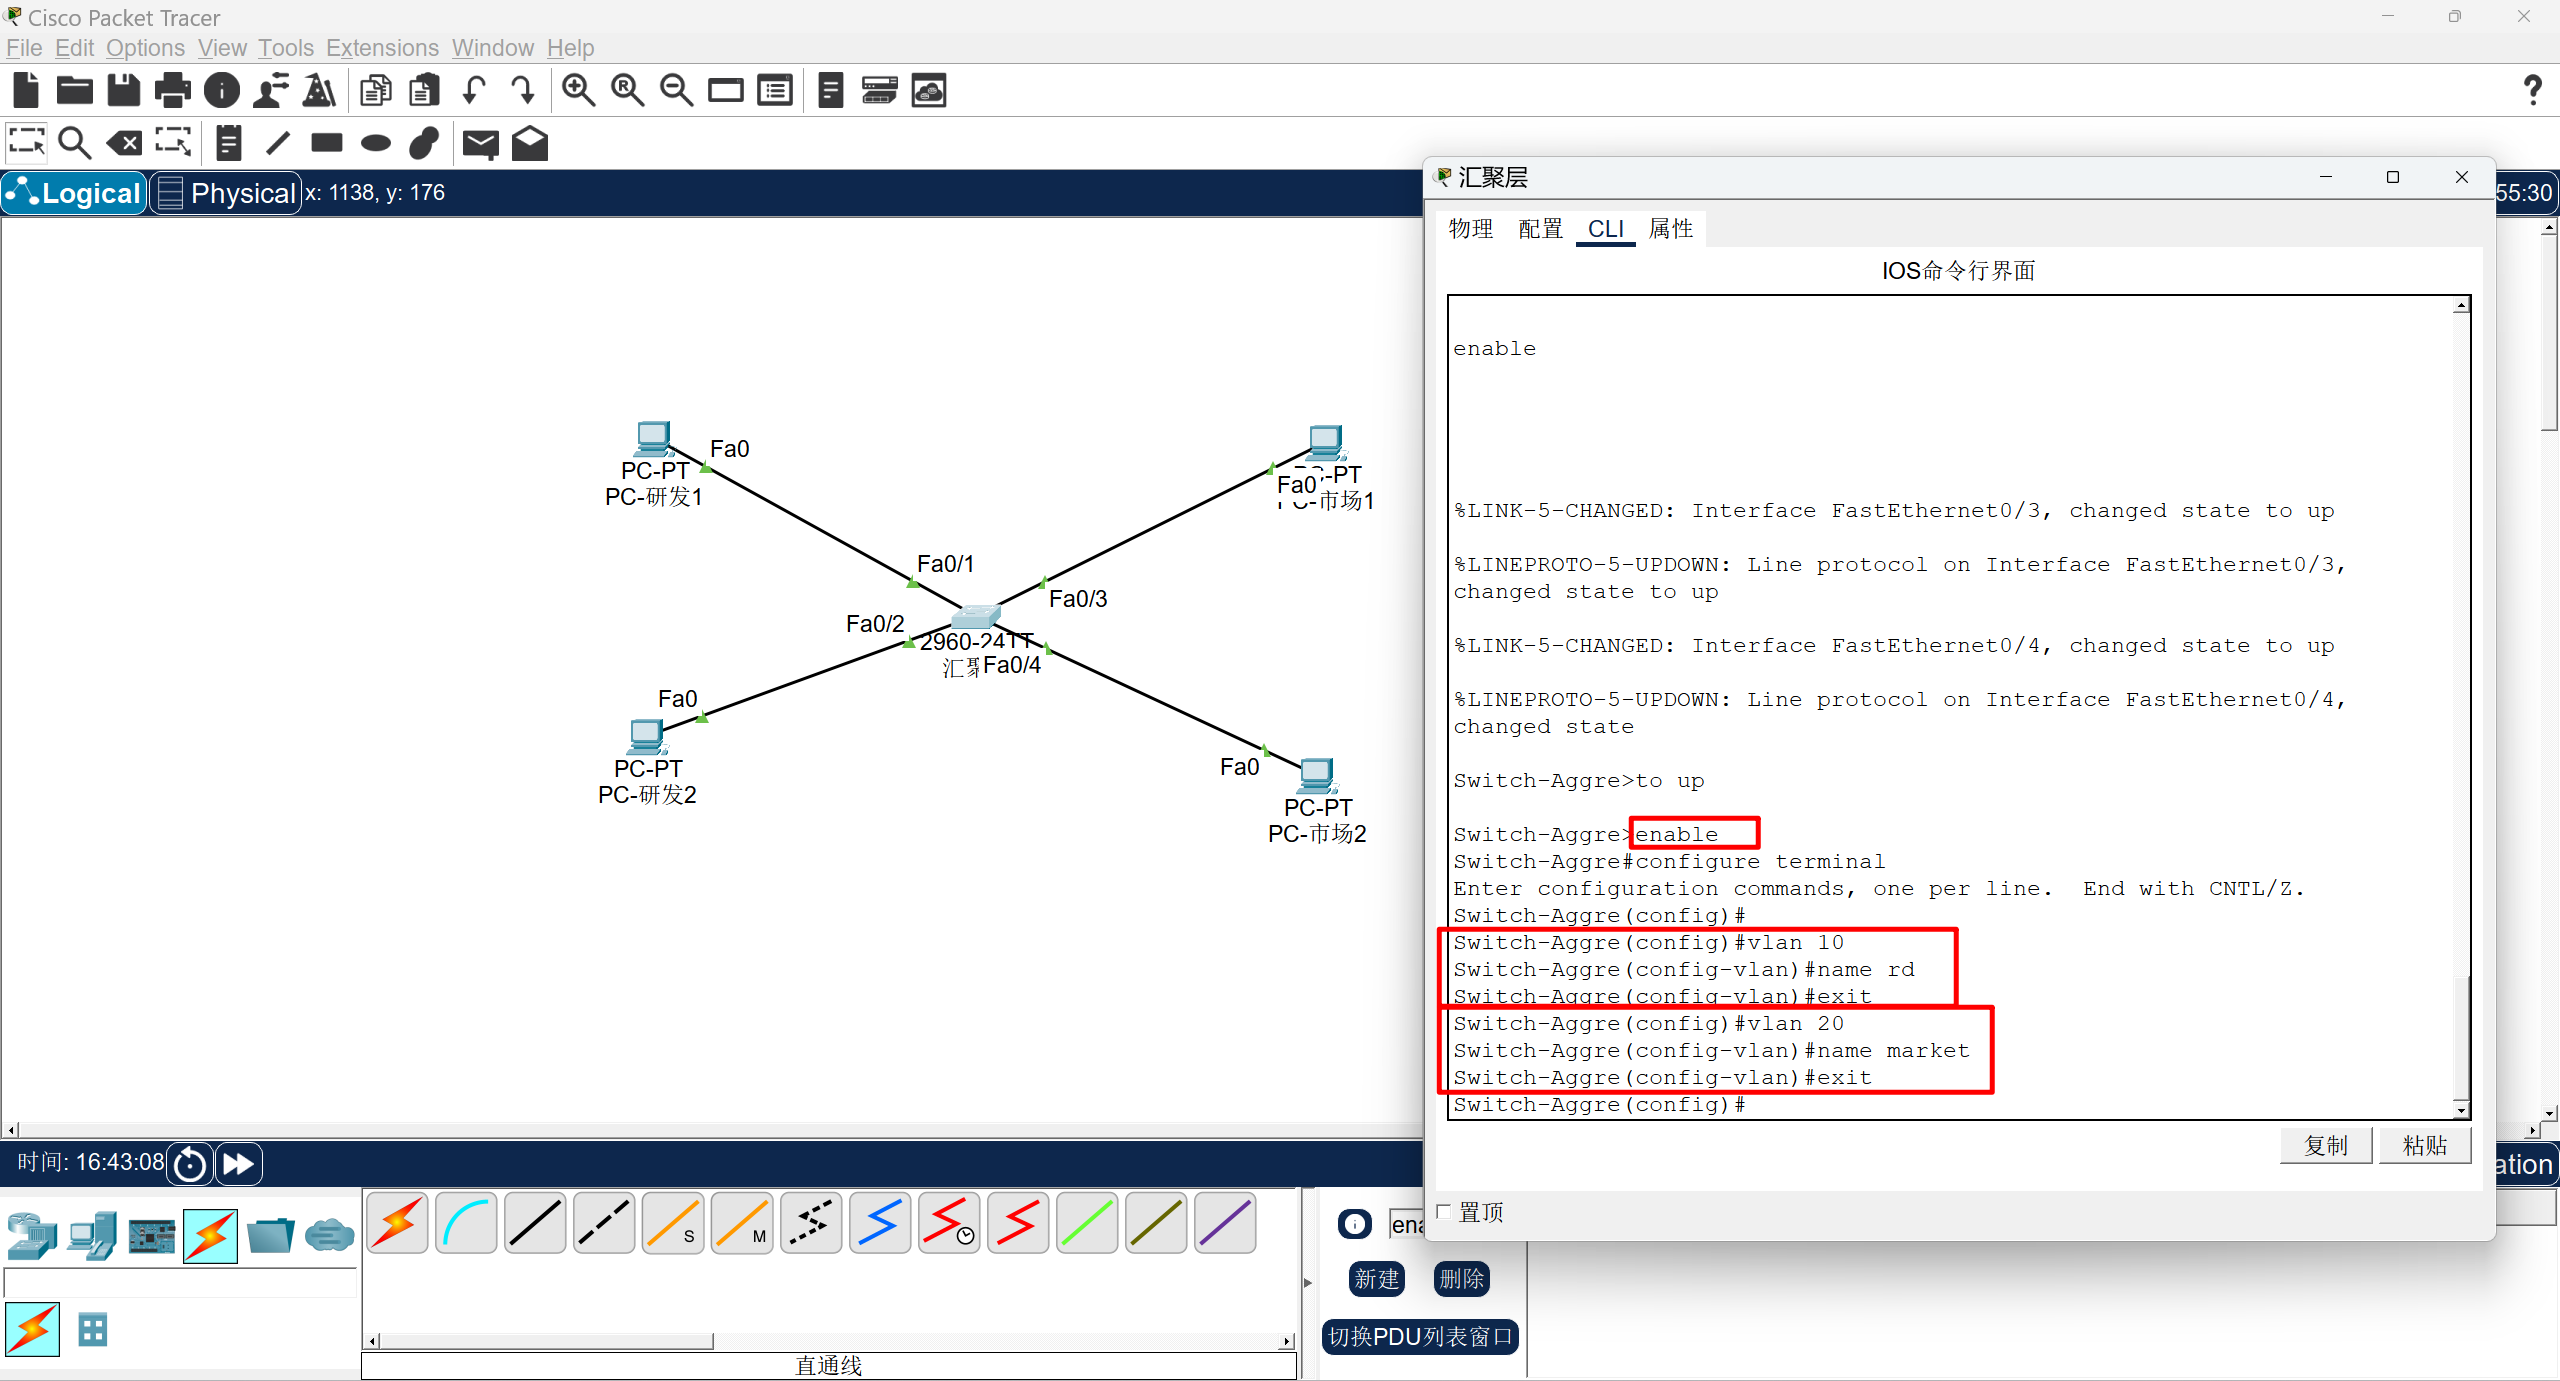Switch to Logical workspace view
Viewport: 2560px width, 1381px height.
click(x=75, y=193)
